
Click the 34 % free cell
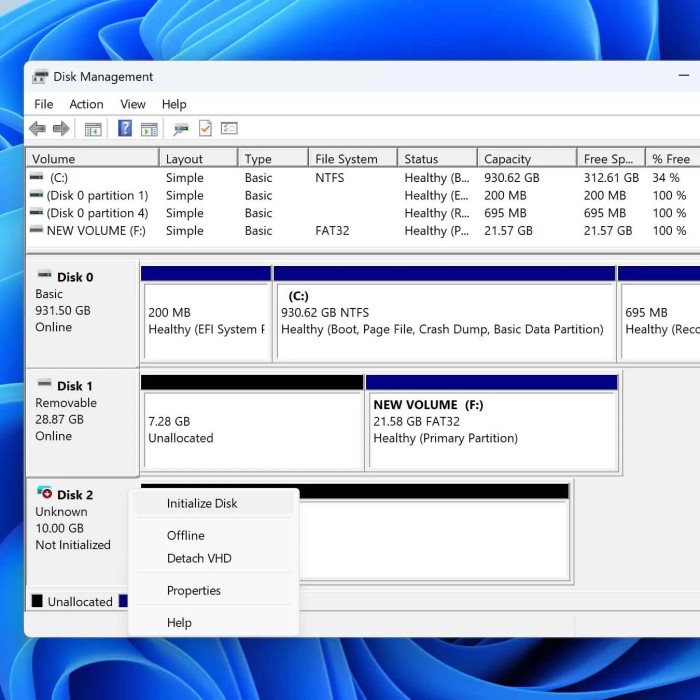[x=666, y=178]
